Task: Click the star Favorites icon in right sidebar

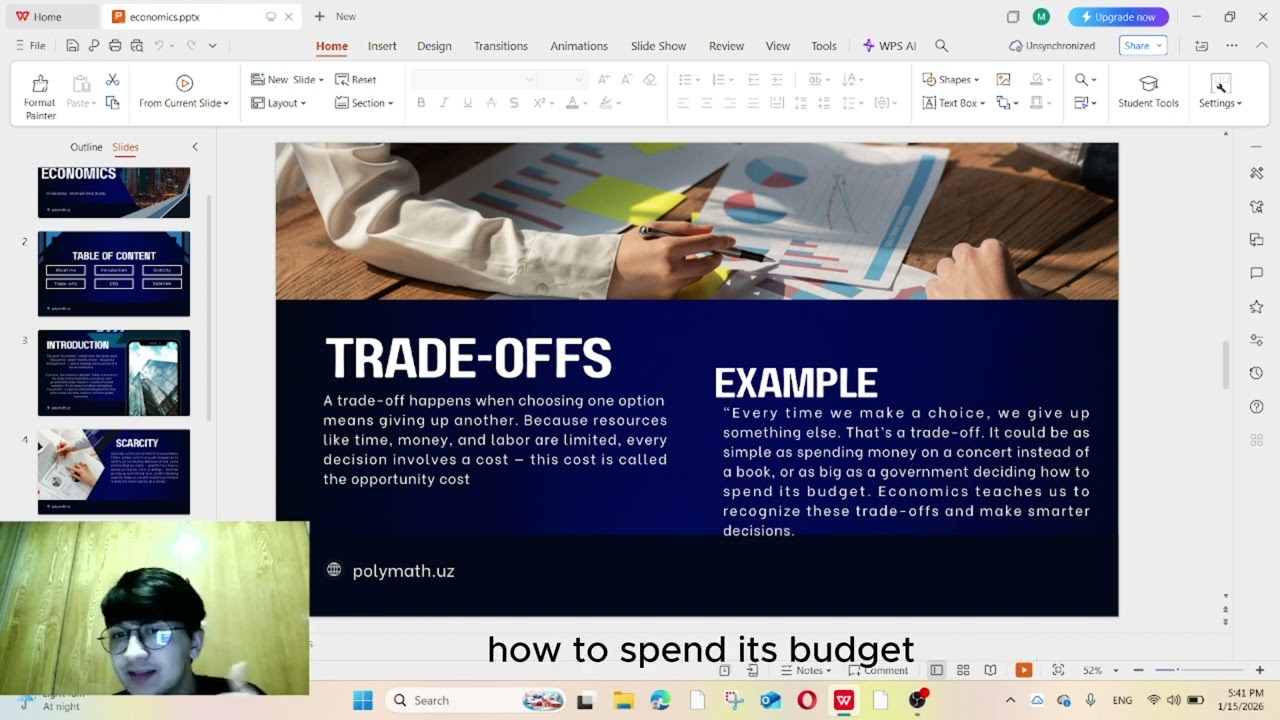Action: [1257, 307]
